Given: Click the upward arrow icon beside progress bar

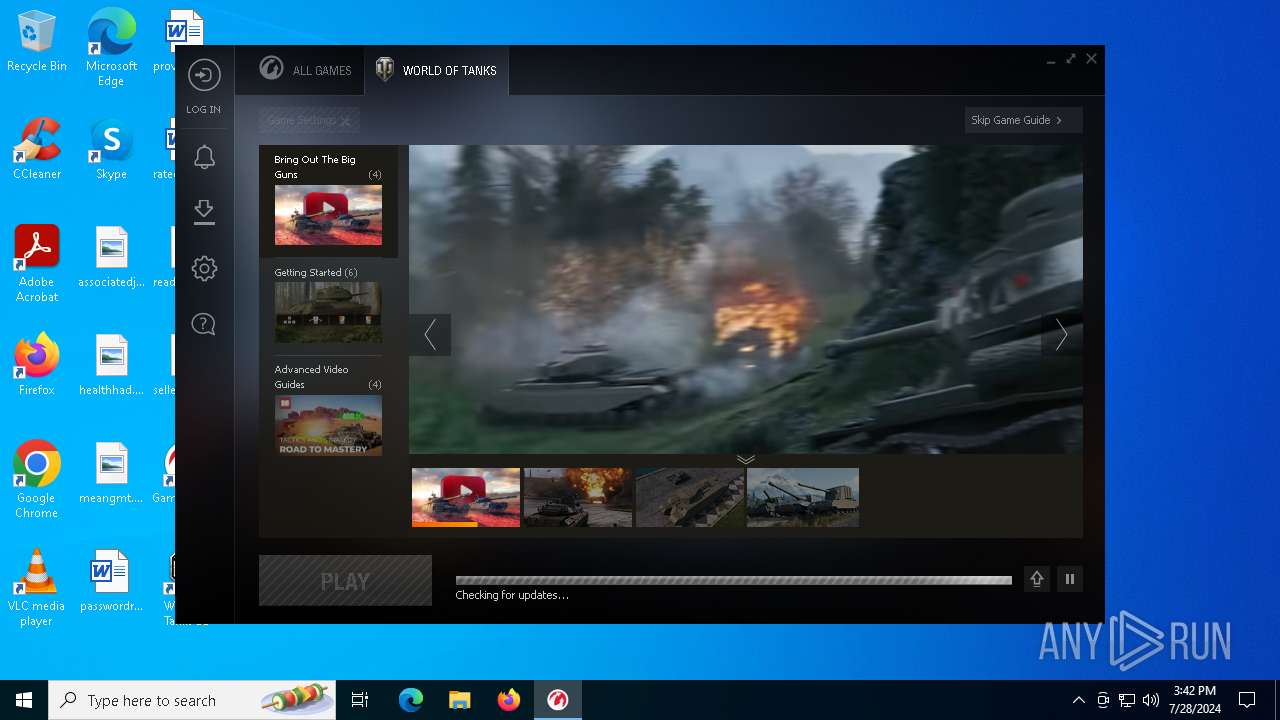Looking at the screenshot, I should [1037, 579].
